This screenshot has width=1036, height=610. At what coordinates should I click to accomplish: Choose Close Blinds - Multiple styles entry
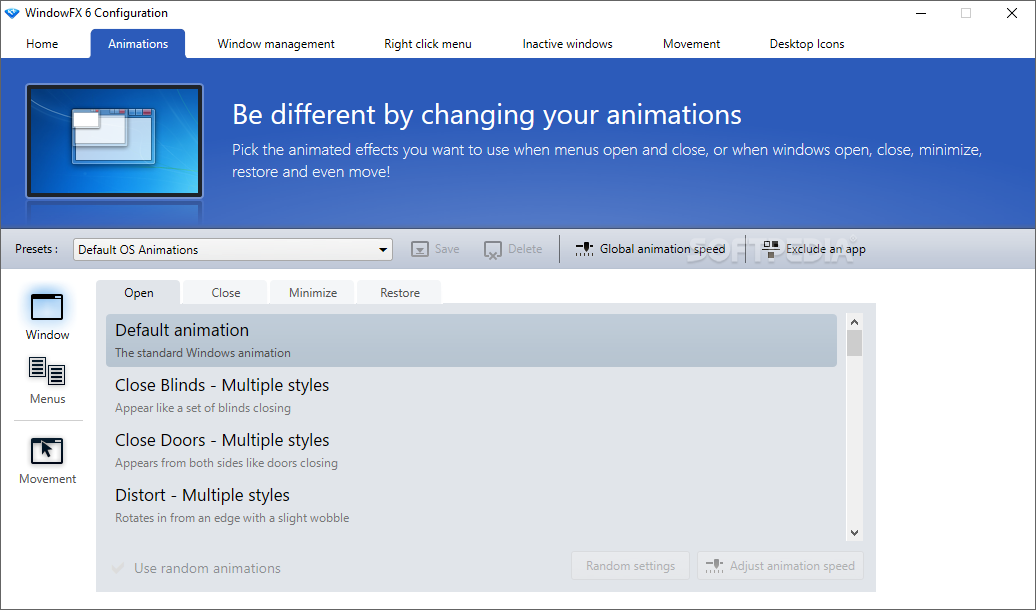(x=471, y=395)
